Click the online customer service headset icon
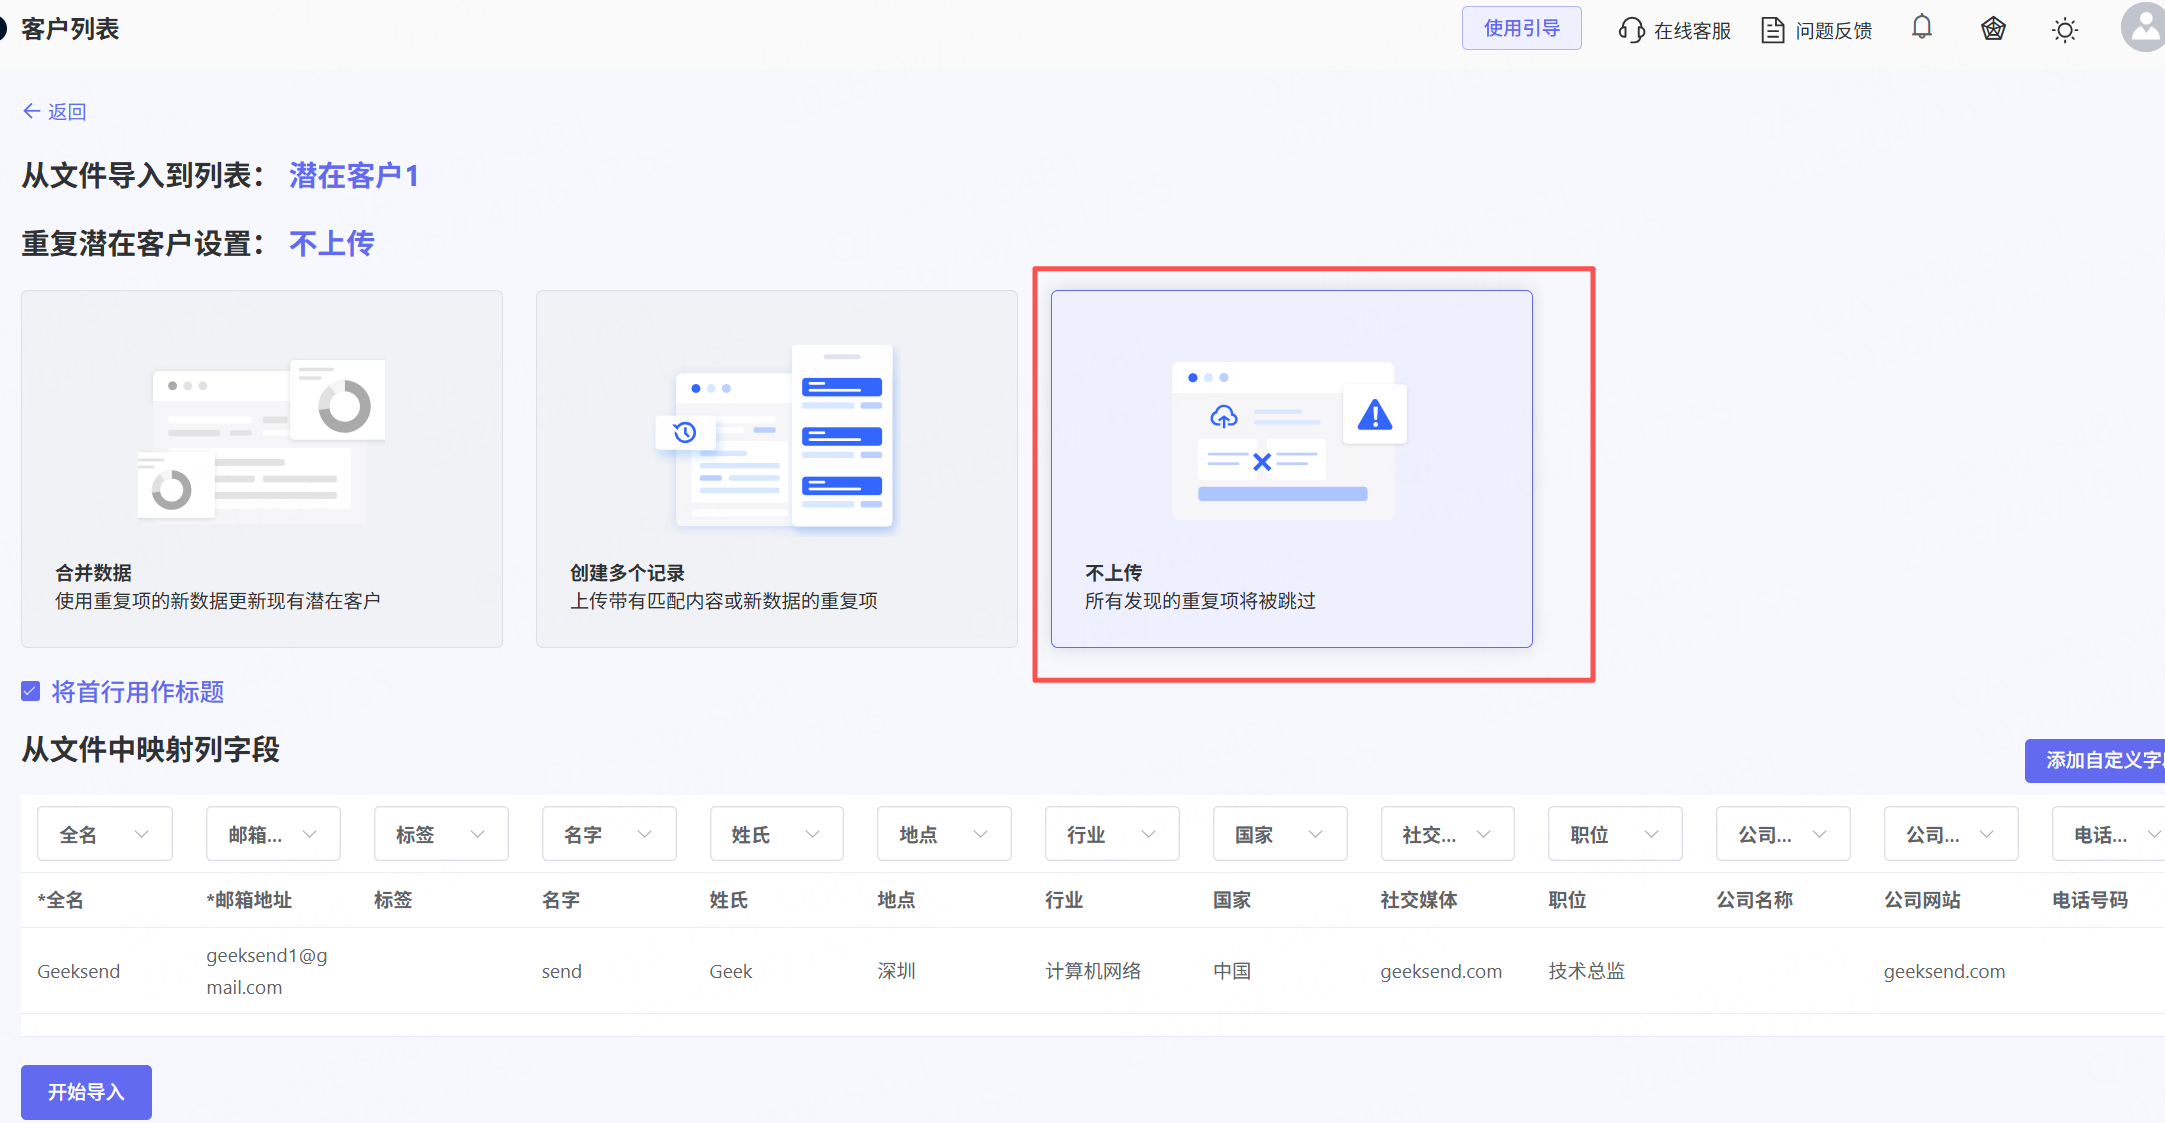This screenshot has height=1123, width=2165. tap(1631, 30)
